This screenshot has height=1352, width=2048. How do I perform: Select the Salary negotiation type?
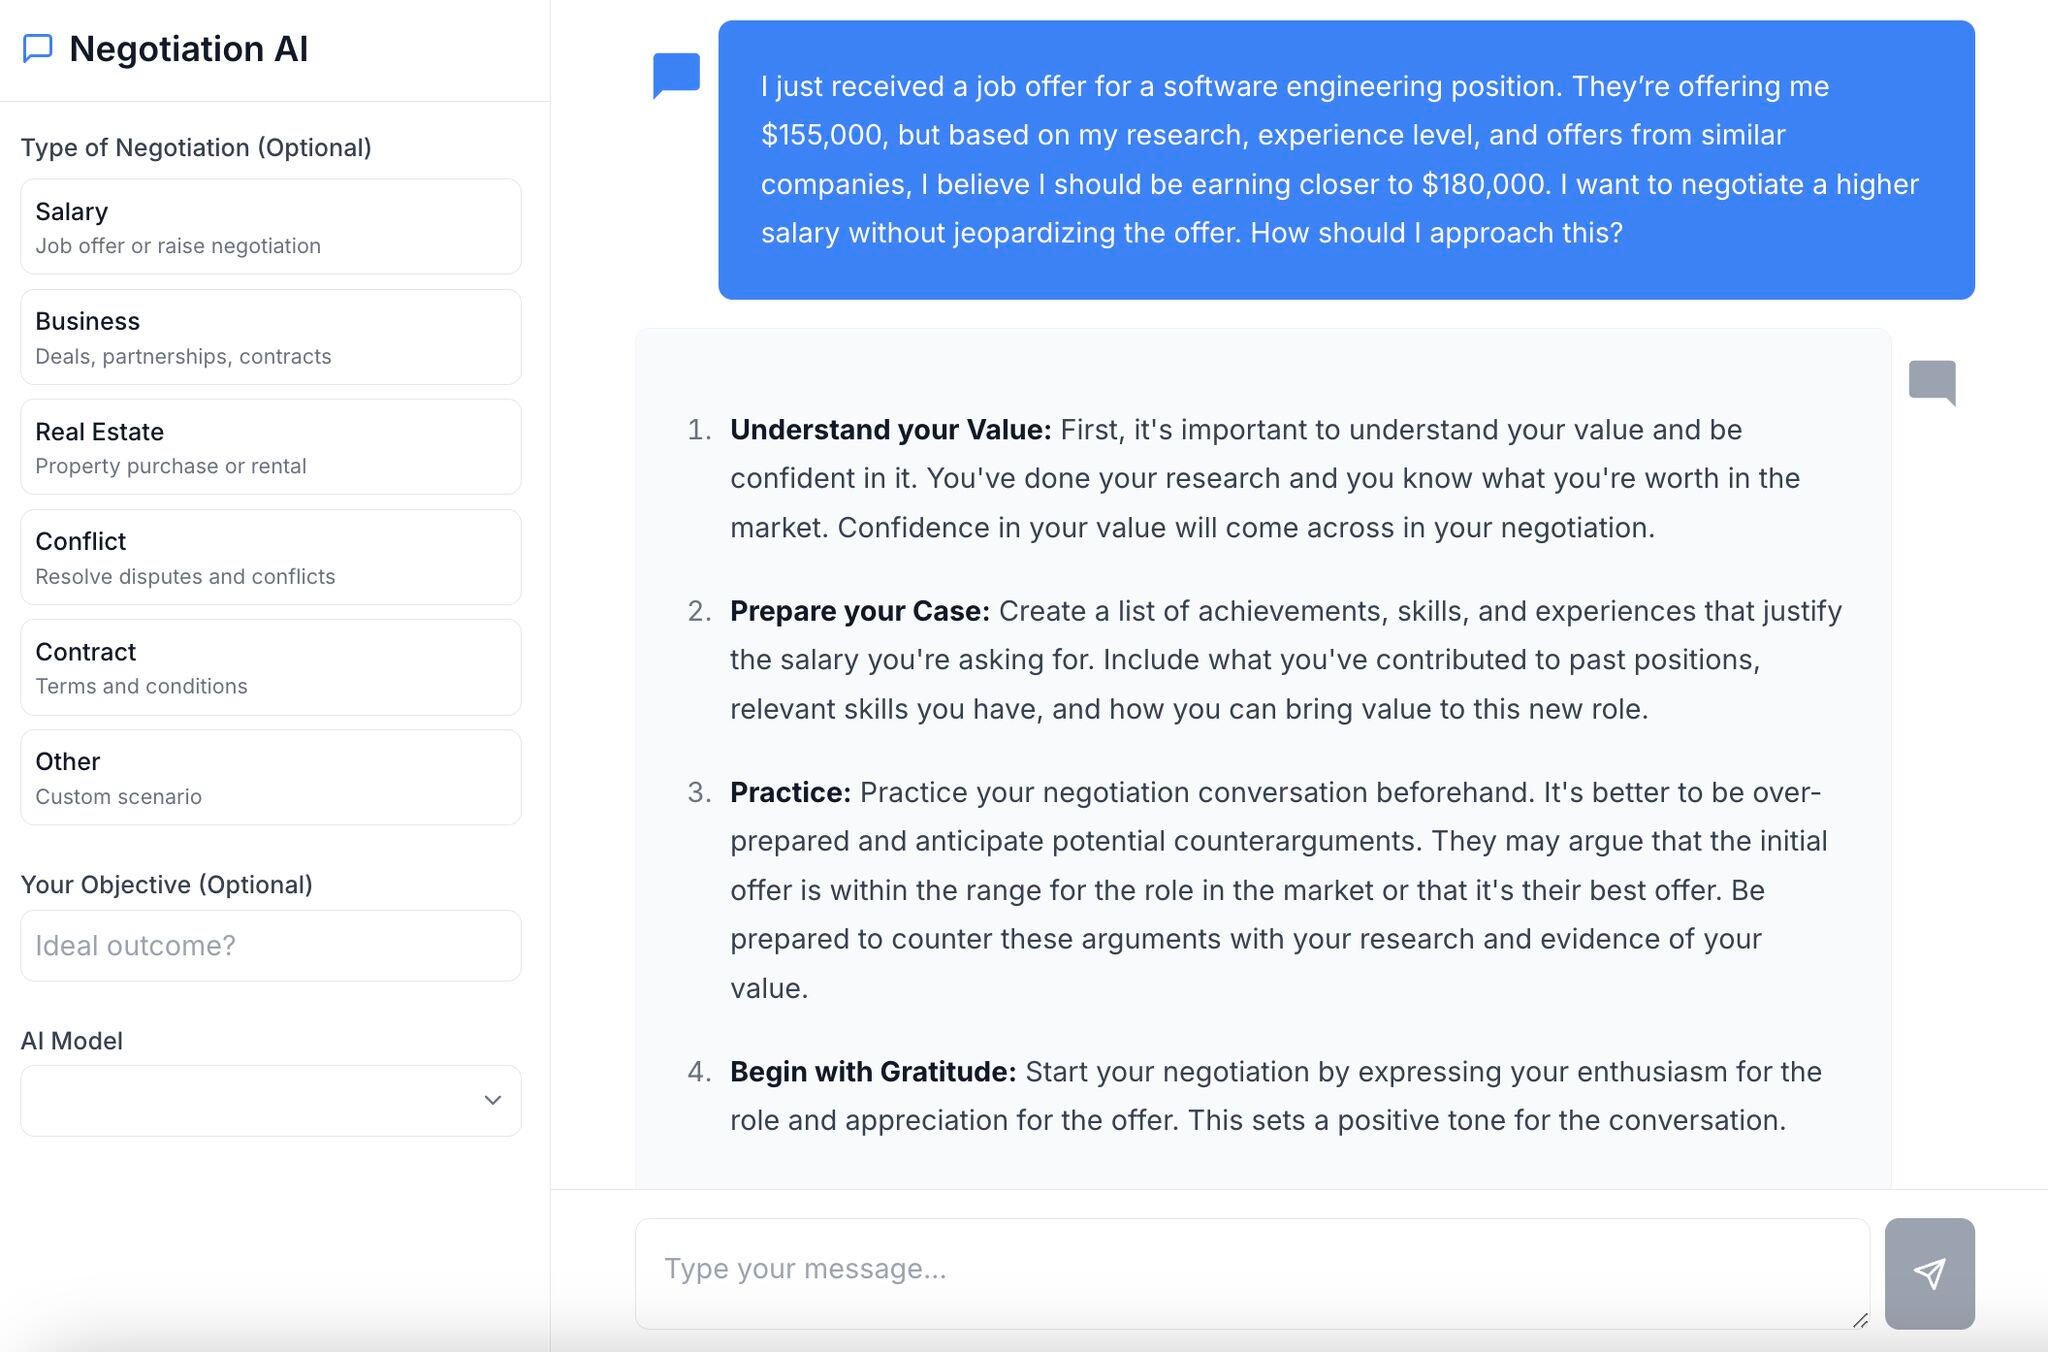point(271,227)
